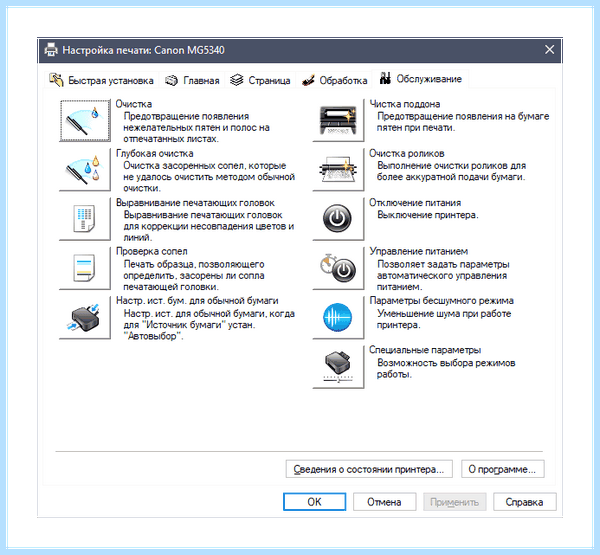Screen dimensions: 600x555
Task: Open Управление питанием auto power icon
Action: coord(338,268)
